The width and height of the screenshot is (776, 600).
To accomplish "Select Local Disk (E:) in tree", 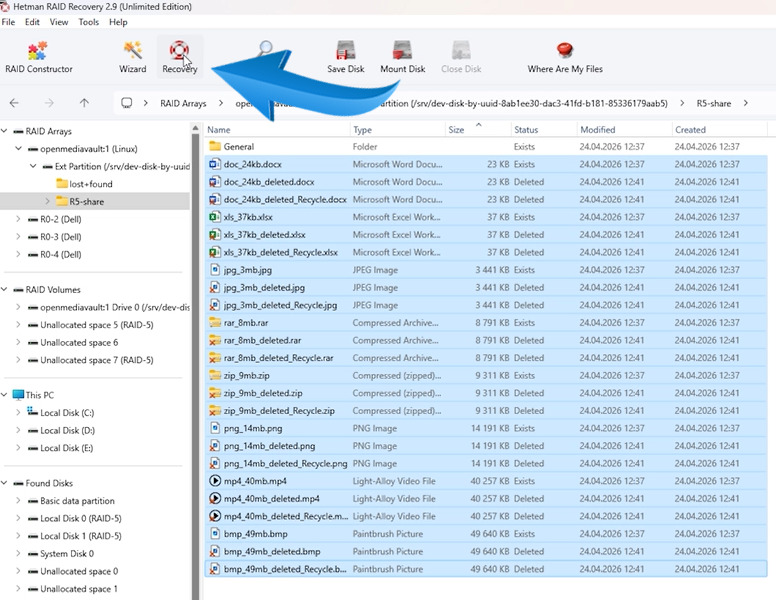I will (x=66, y=448).
